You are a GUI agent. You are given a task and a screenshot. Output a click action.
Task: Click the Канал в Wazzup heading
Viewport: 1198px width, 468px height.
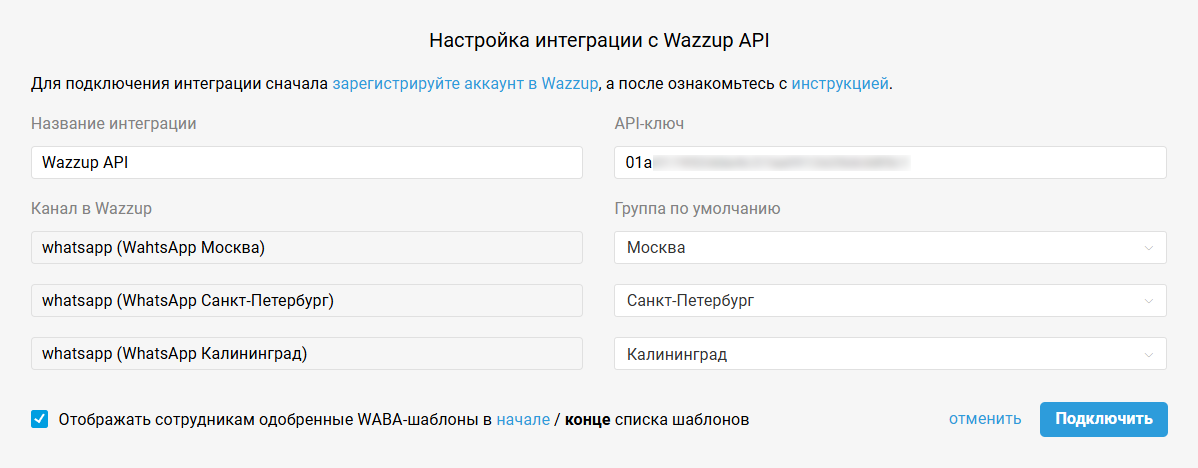pyautogui.click(x=91, y=209)
